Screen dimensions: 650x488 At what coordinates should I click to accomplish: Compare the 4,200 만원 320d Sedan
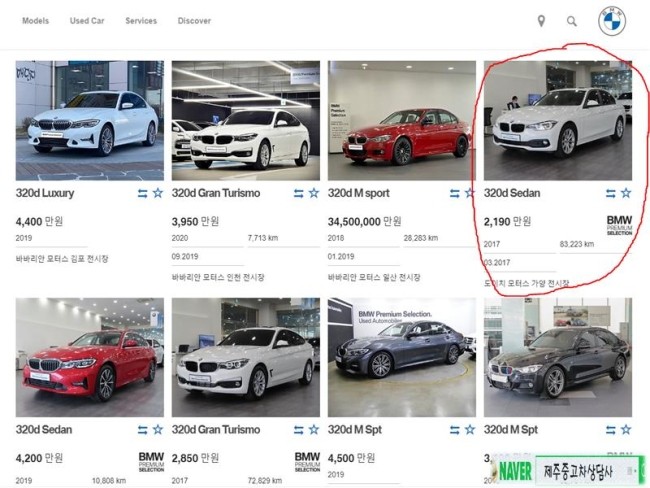(x=143, y=430)
